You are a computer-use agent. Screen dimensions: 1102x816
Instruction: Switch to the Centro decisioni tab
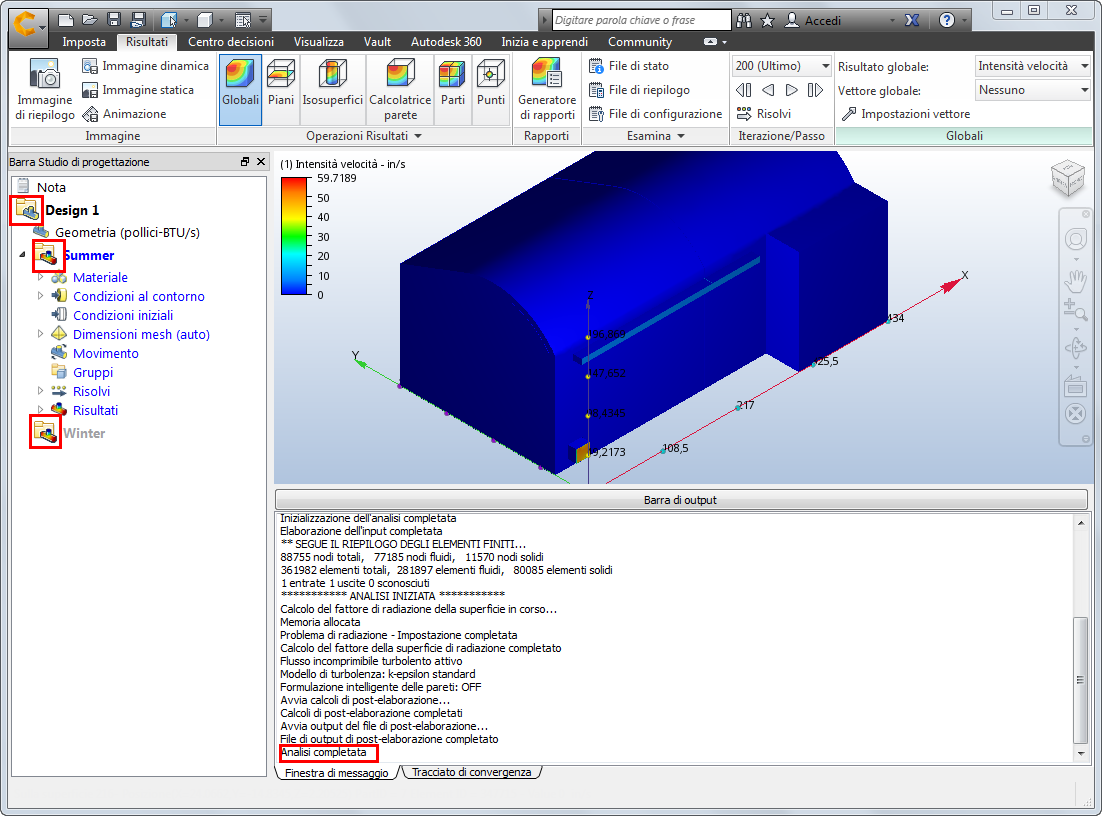point(231,41)
